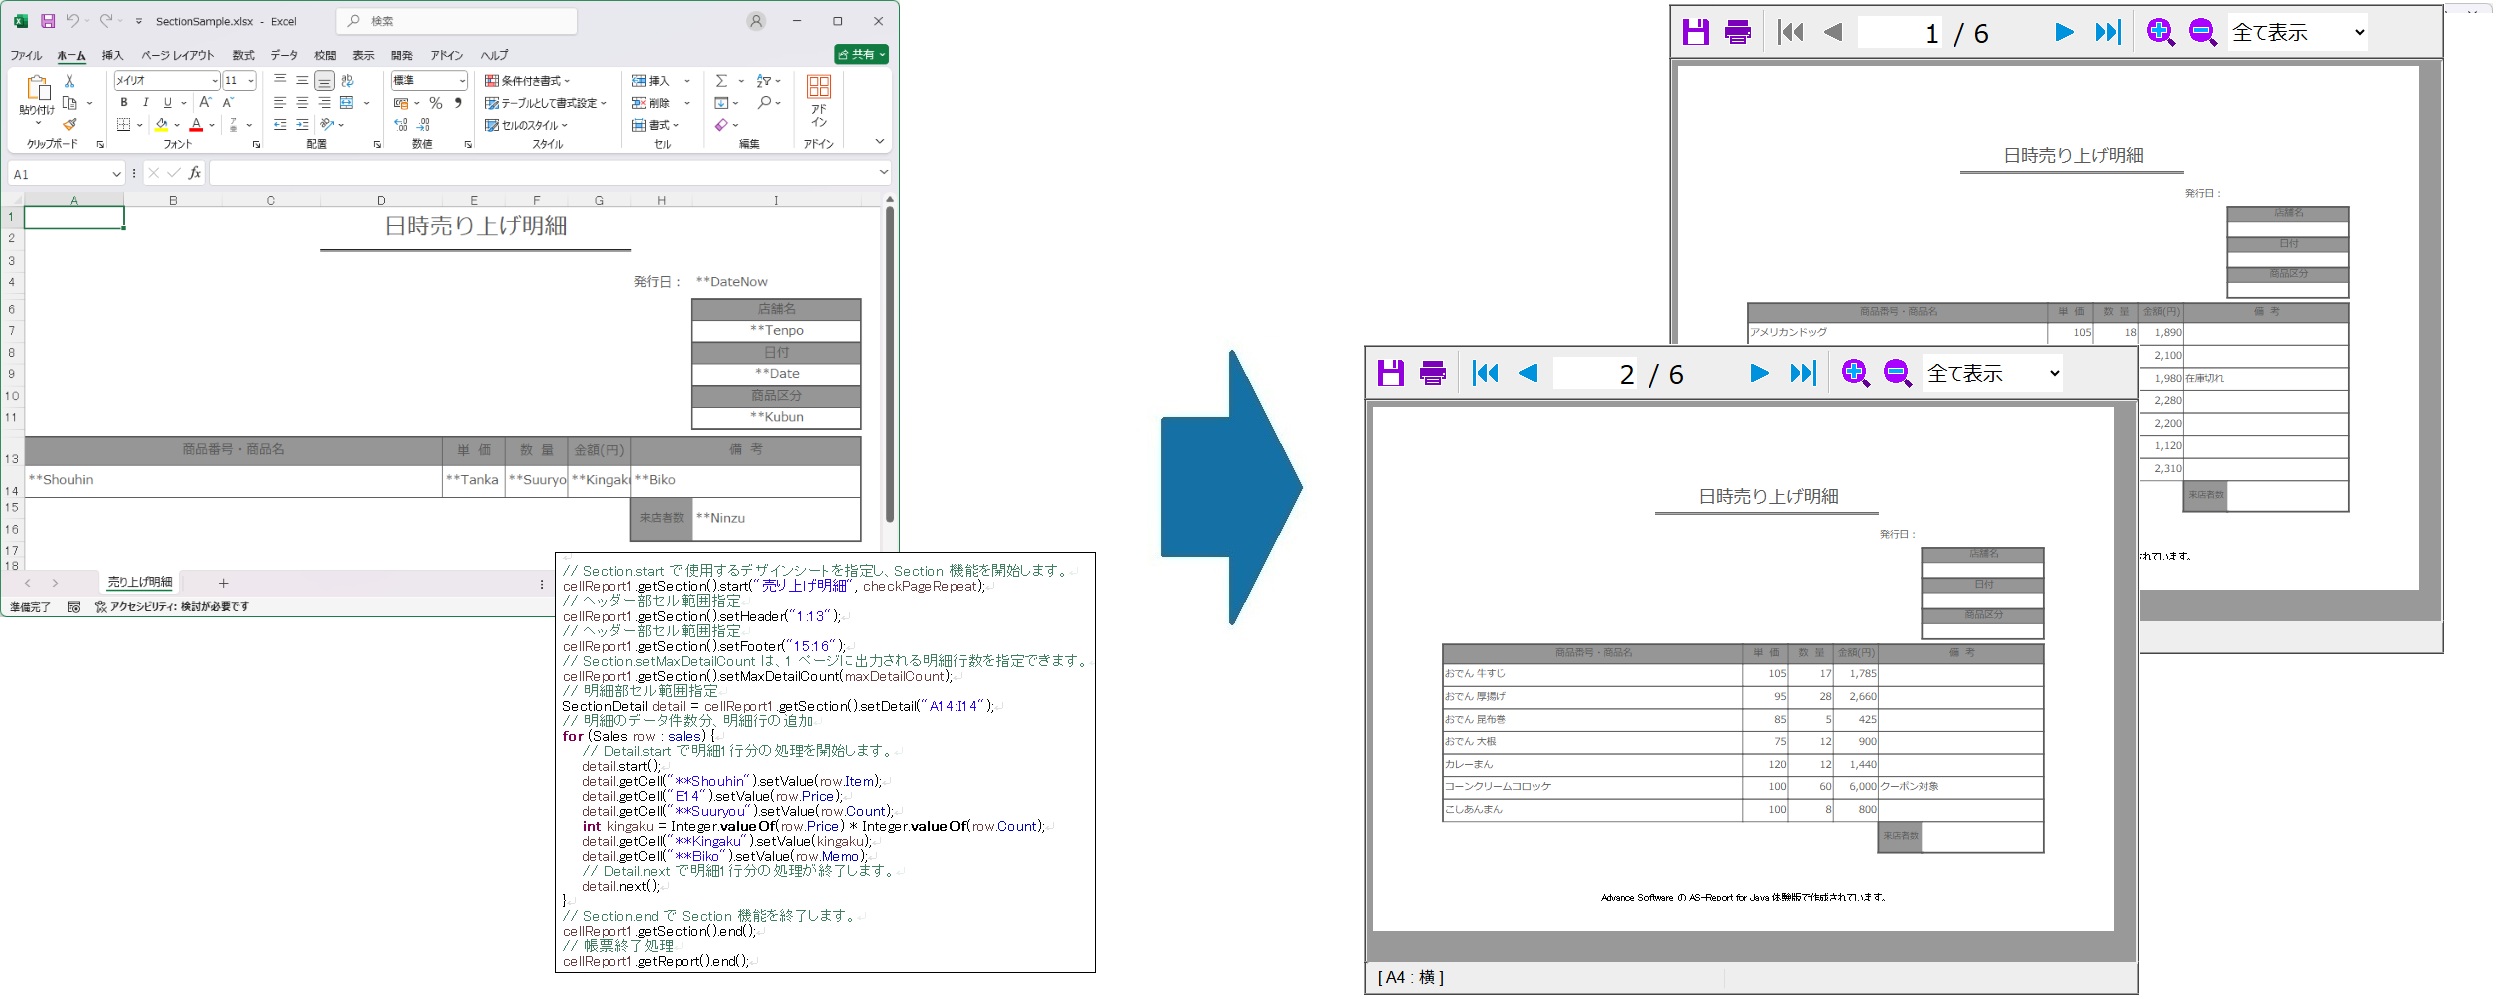Click the save icon in the Excel title bar
The height and width of the screenshot is (999, 2500).
[47, 21]
